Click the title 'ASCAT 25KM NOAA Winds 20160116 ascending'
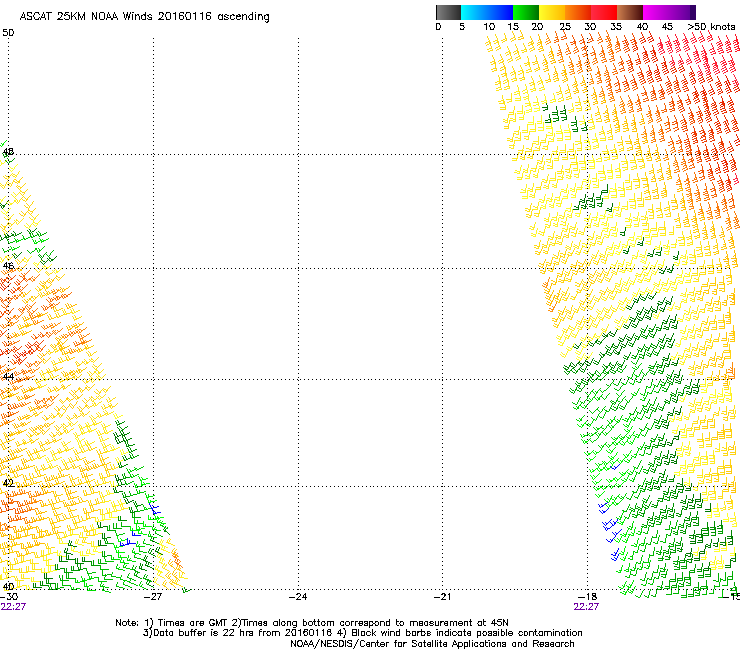Viewport: 740px width, 650px height. pos(144,17)
